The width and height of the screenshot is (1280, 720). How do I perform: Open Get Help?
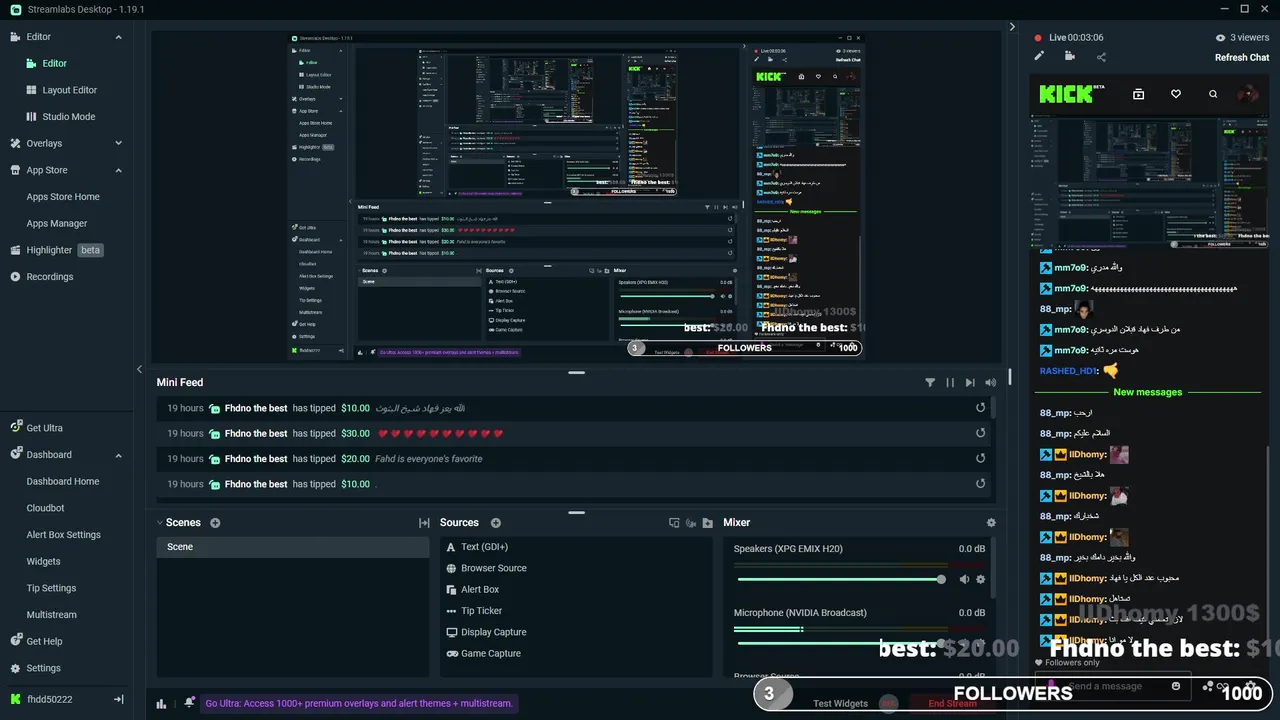click(44, 642)
